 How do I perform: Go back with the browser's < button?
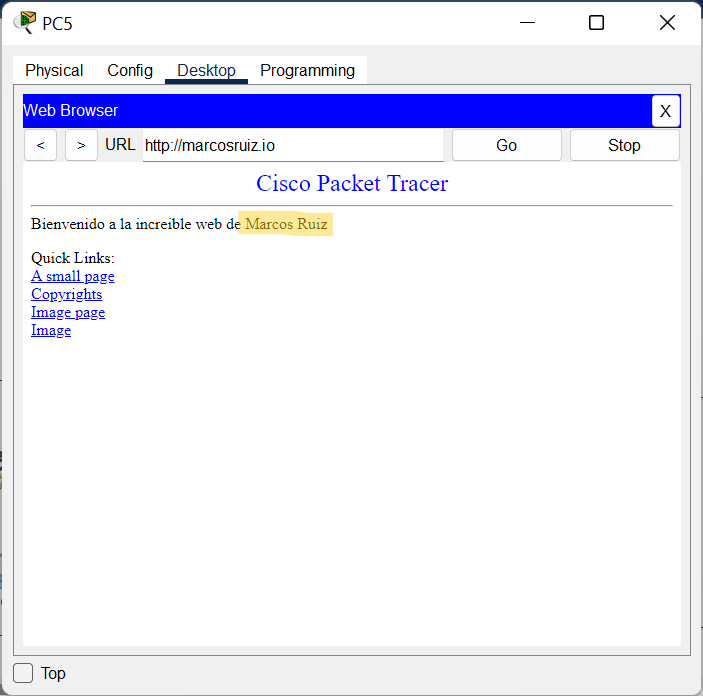pyautogui.click(x=40, y=145)
